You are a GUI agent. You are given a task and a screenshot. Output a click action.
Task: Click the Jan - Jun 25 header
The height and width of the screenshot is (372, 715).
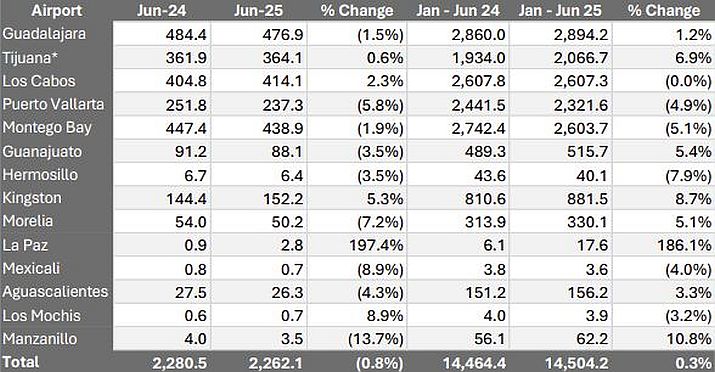point(560,10)
